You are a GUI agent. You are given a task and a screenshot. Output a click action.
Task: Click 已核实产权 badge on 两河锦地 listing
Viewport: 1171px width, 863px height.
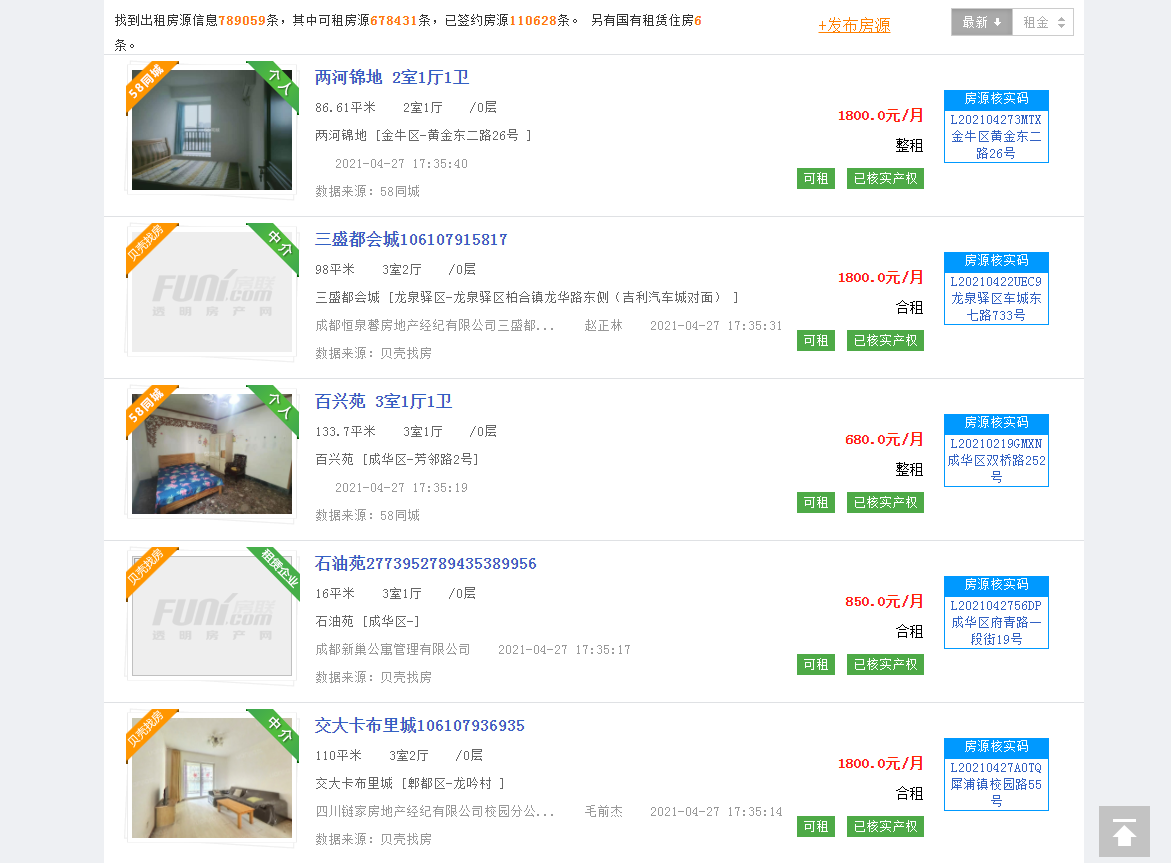tap(885, 178)
